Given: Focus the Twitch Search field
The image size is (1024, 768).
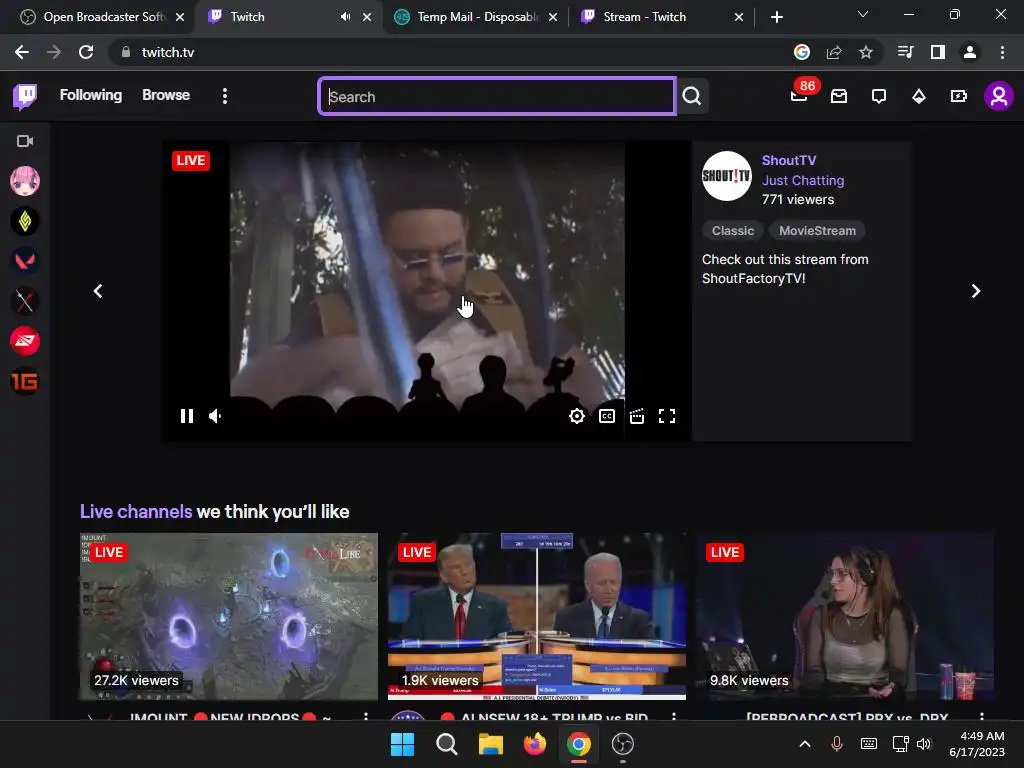Looking at the screenshot, I should click(x=497, y=97).
